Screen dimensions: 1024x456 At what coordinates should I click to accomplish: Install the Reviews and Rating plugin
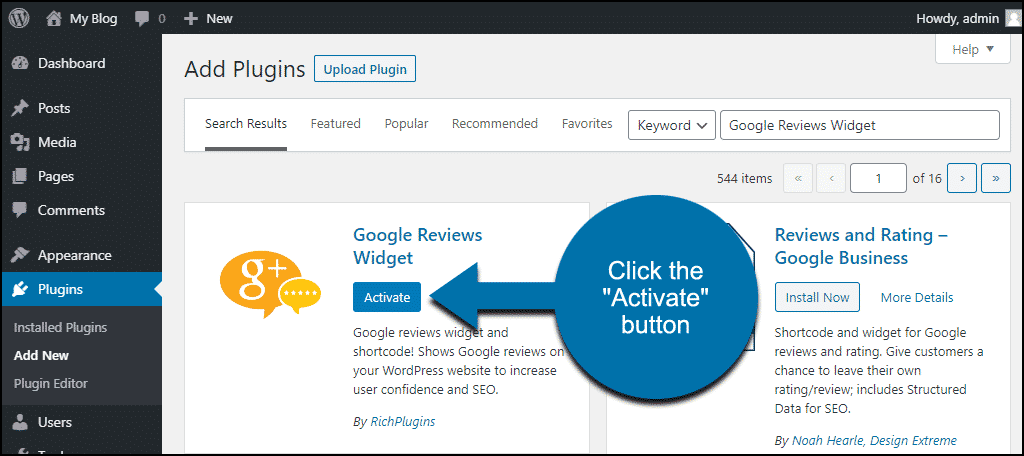(x=817, y=297)
